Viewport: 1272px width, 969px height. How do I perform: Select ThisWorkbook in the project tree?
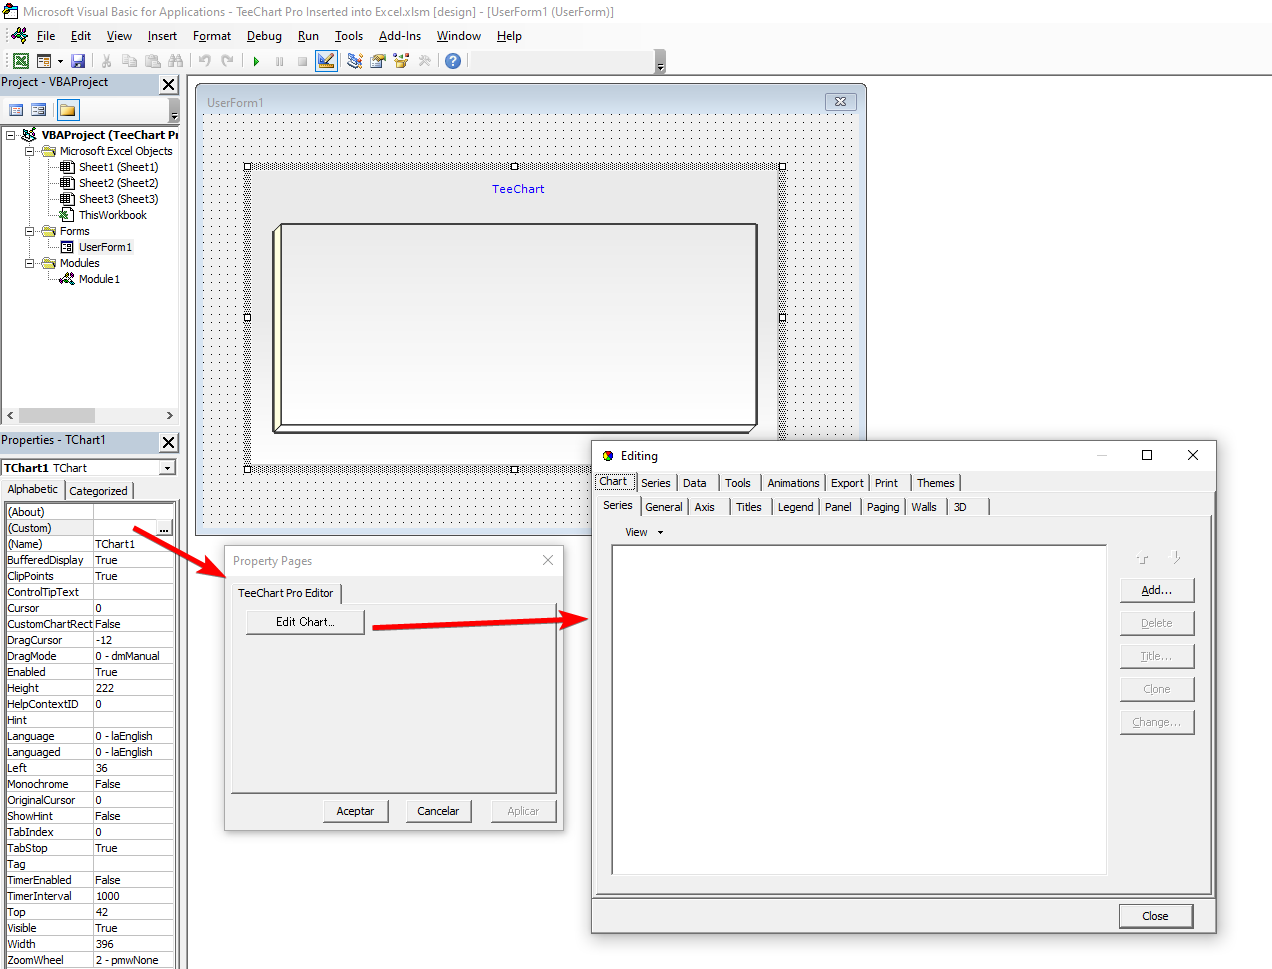113,215
